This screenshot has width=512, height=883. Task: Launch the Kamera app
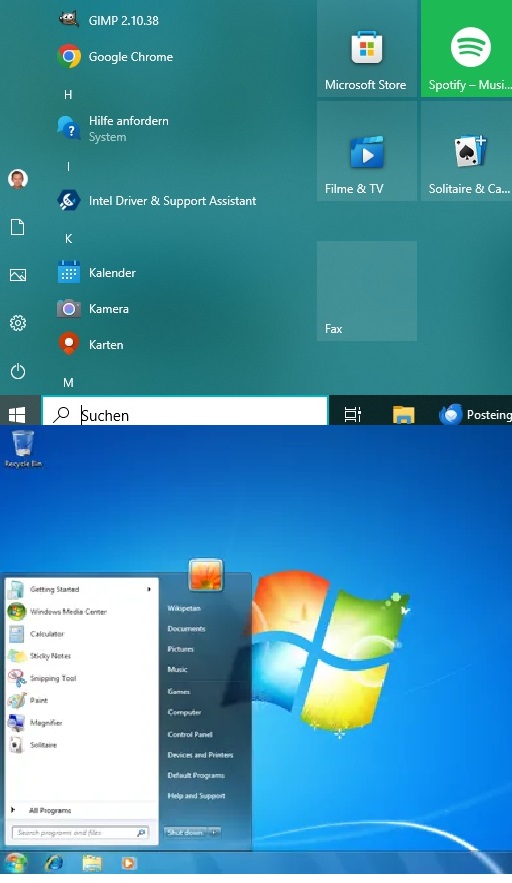coord(94,309)
